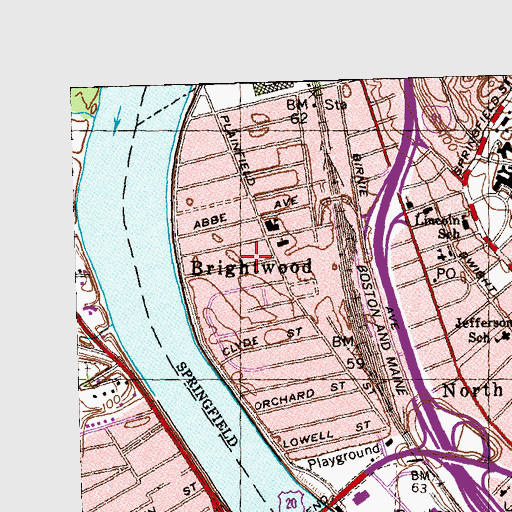The image size is (512, 512).
Task: Select the BM 63 benchmark label
Action: click(x=420, y=482)
